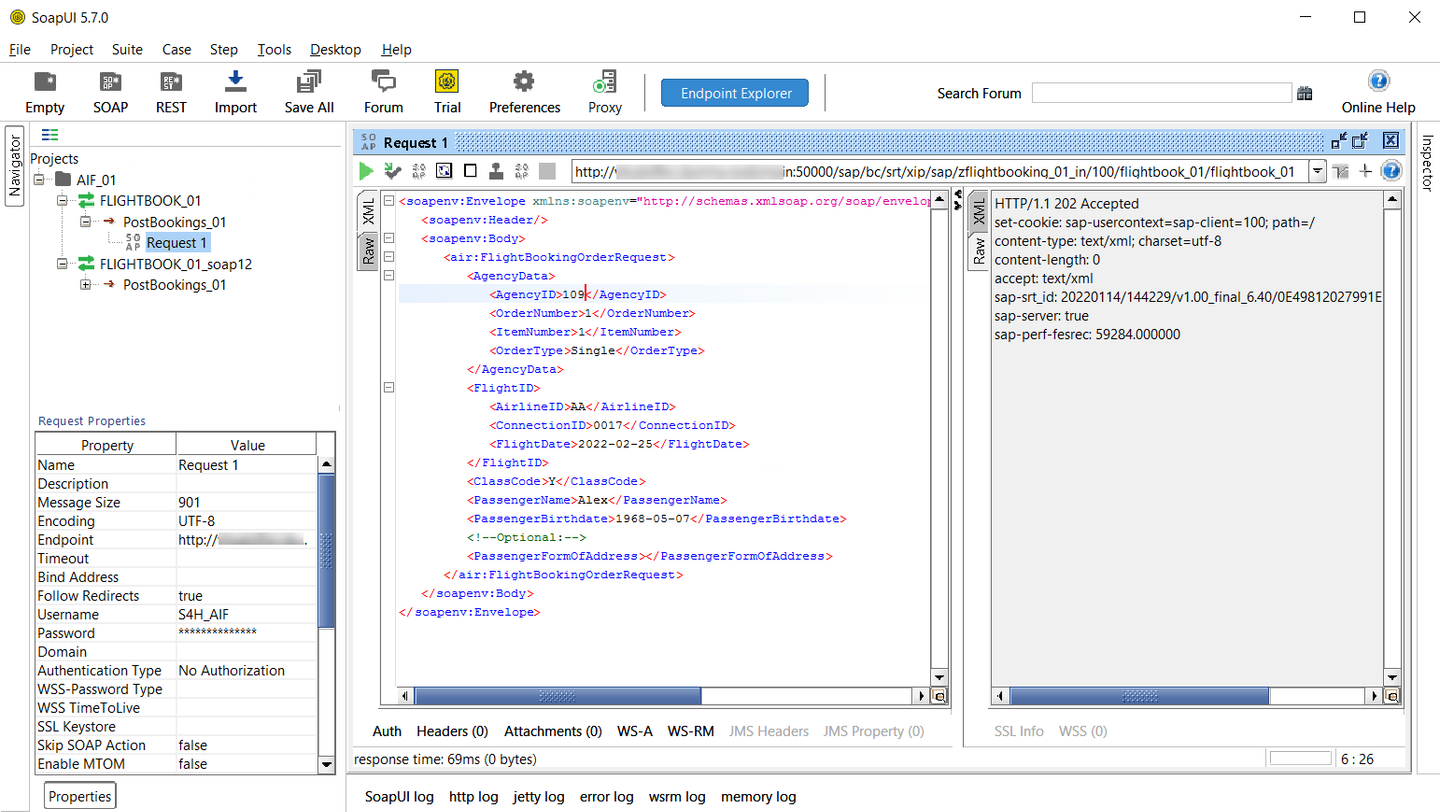Click the Trial toolbar icon

coord(447,82)
